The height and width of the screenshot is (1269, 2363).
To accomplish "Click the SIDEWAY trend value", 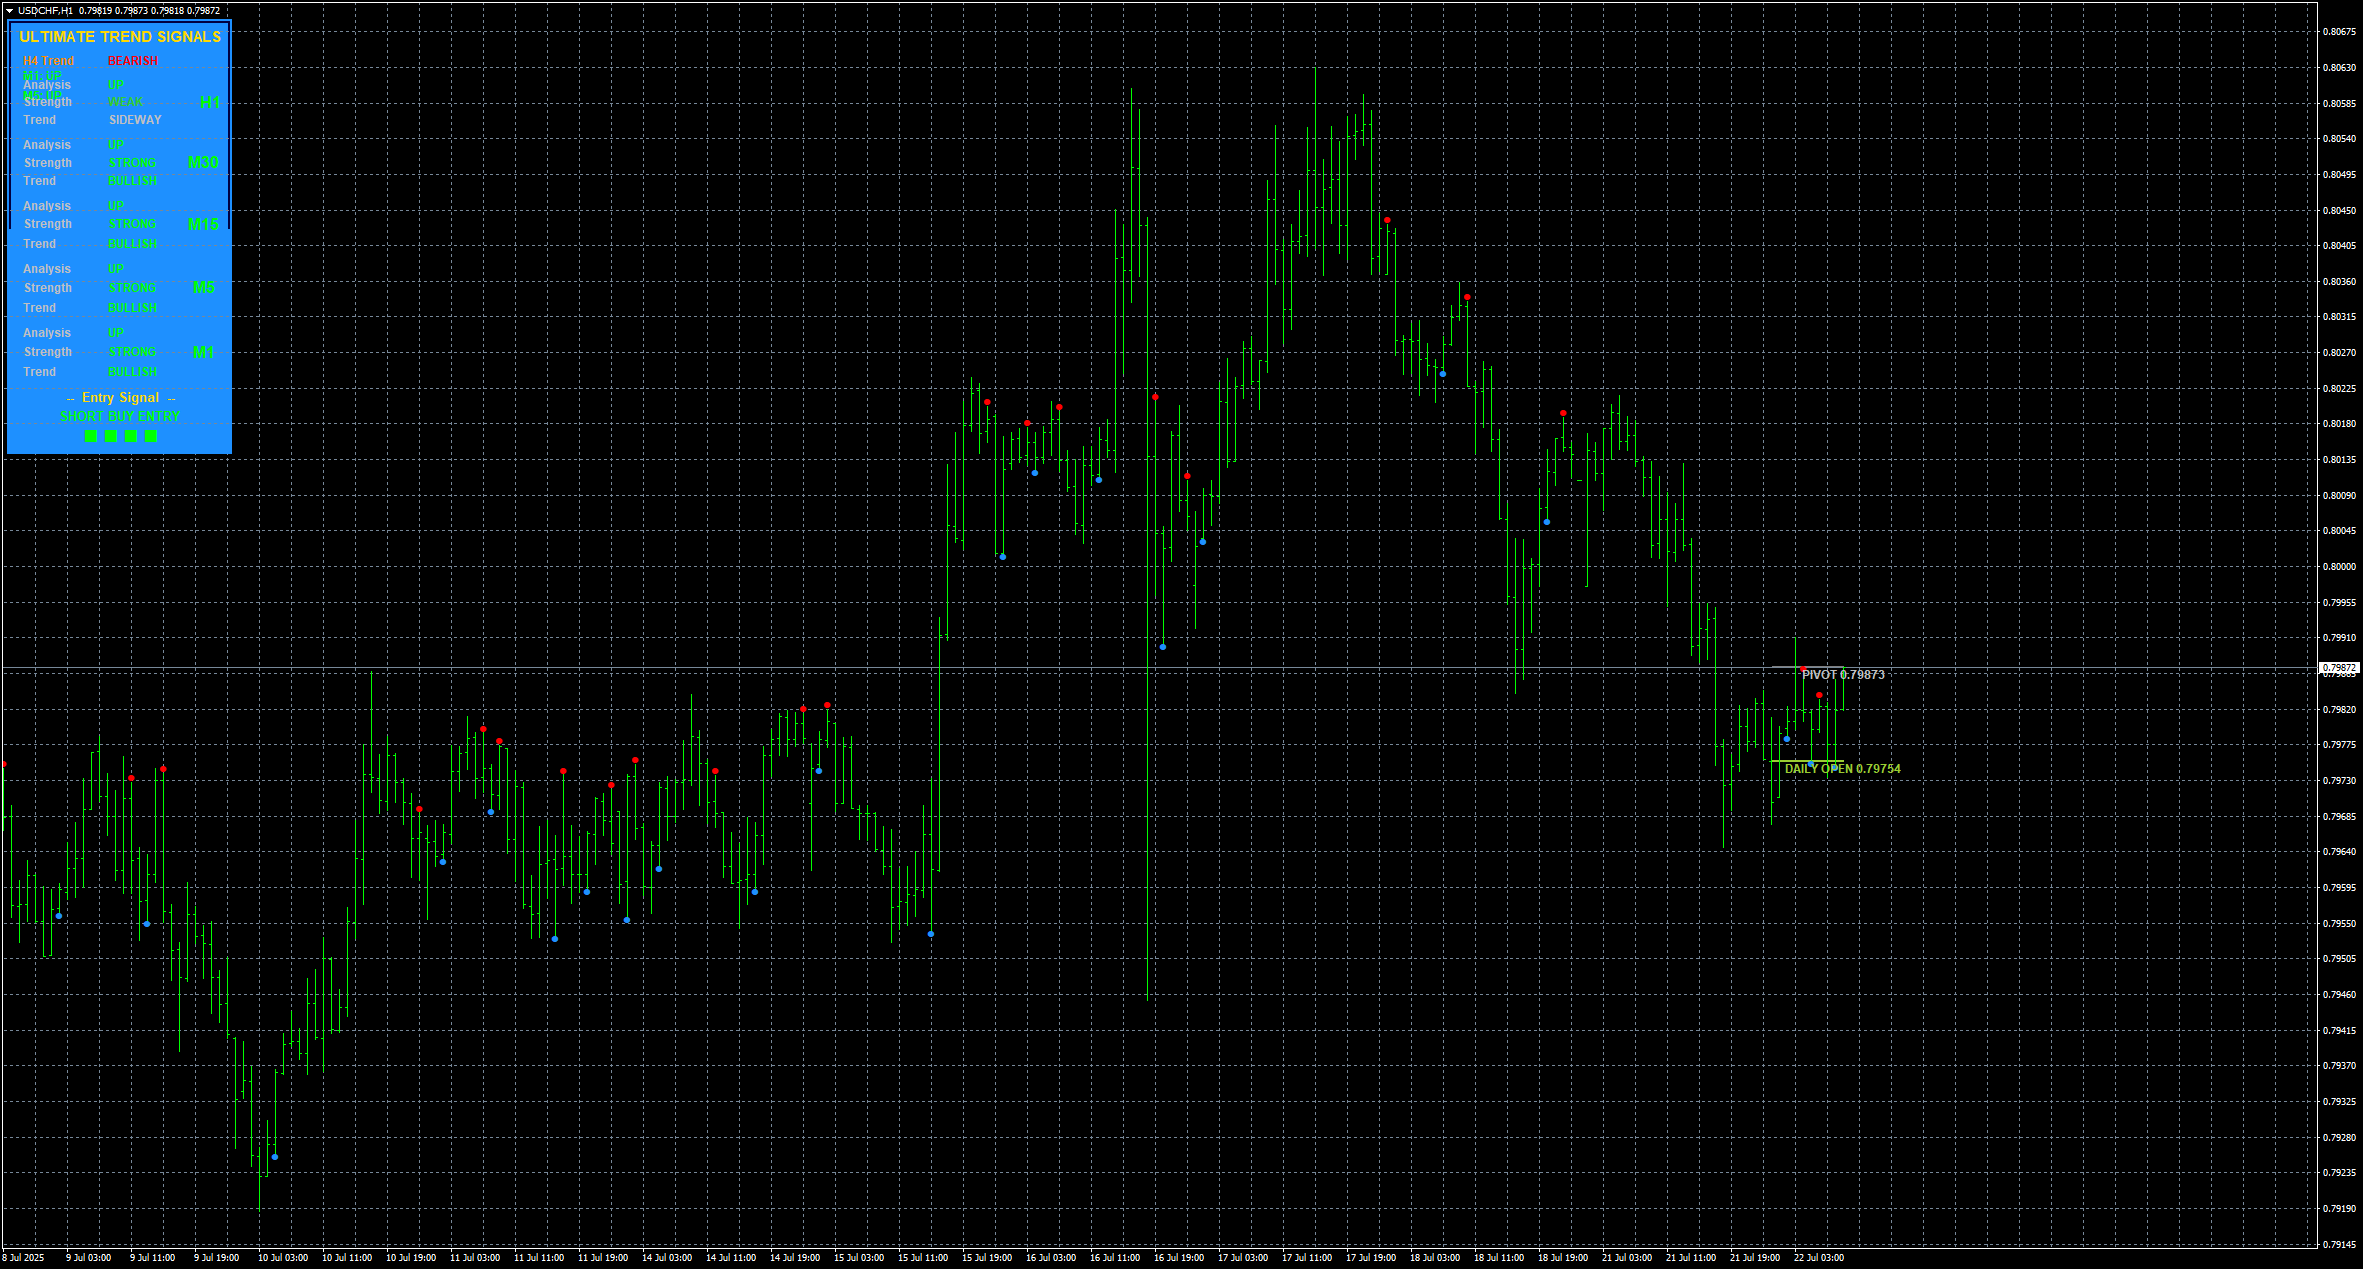I will [x=135, y=120].
